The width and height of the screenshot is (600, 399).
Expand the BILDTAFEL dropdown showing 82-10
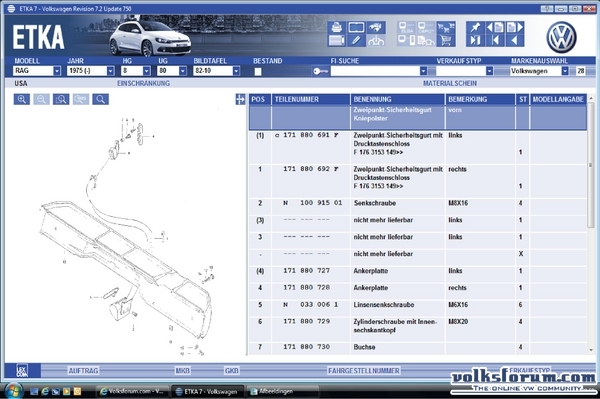(236, 71)
